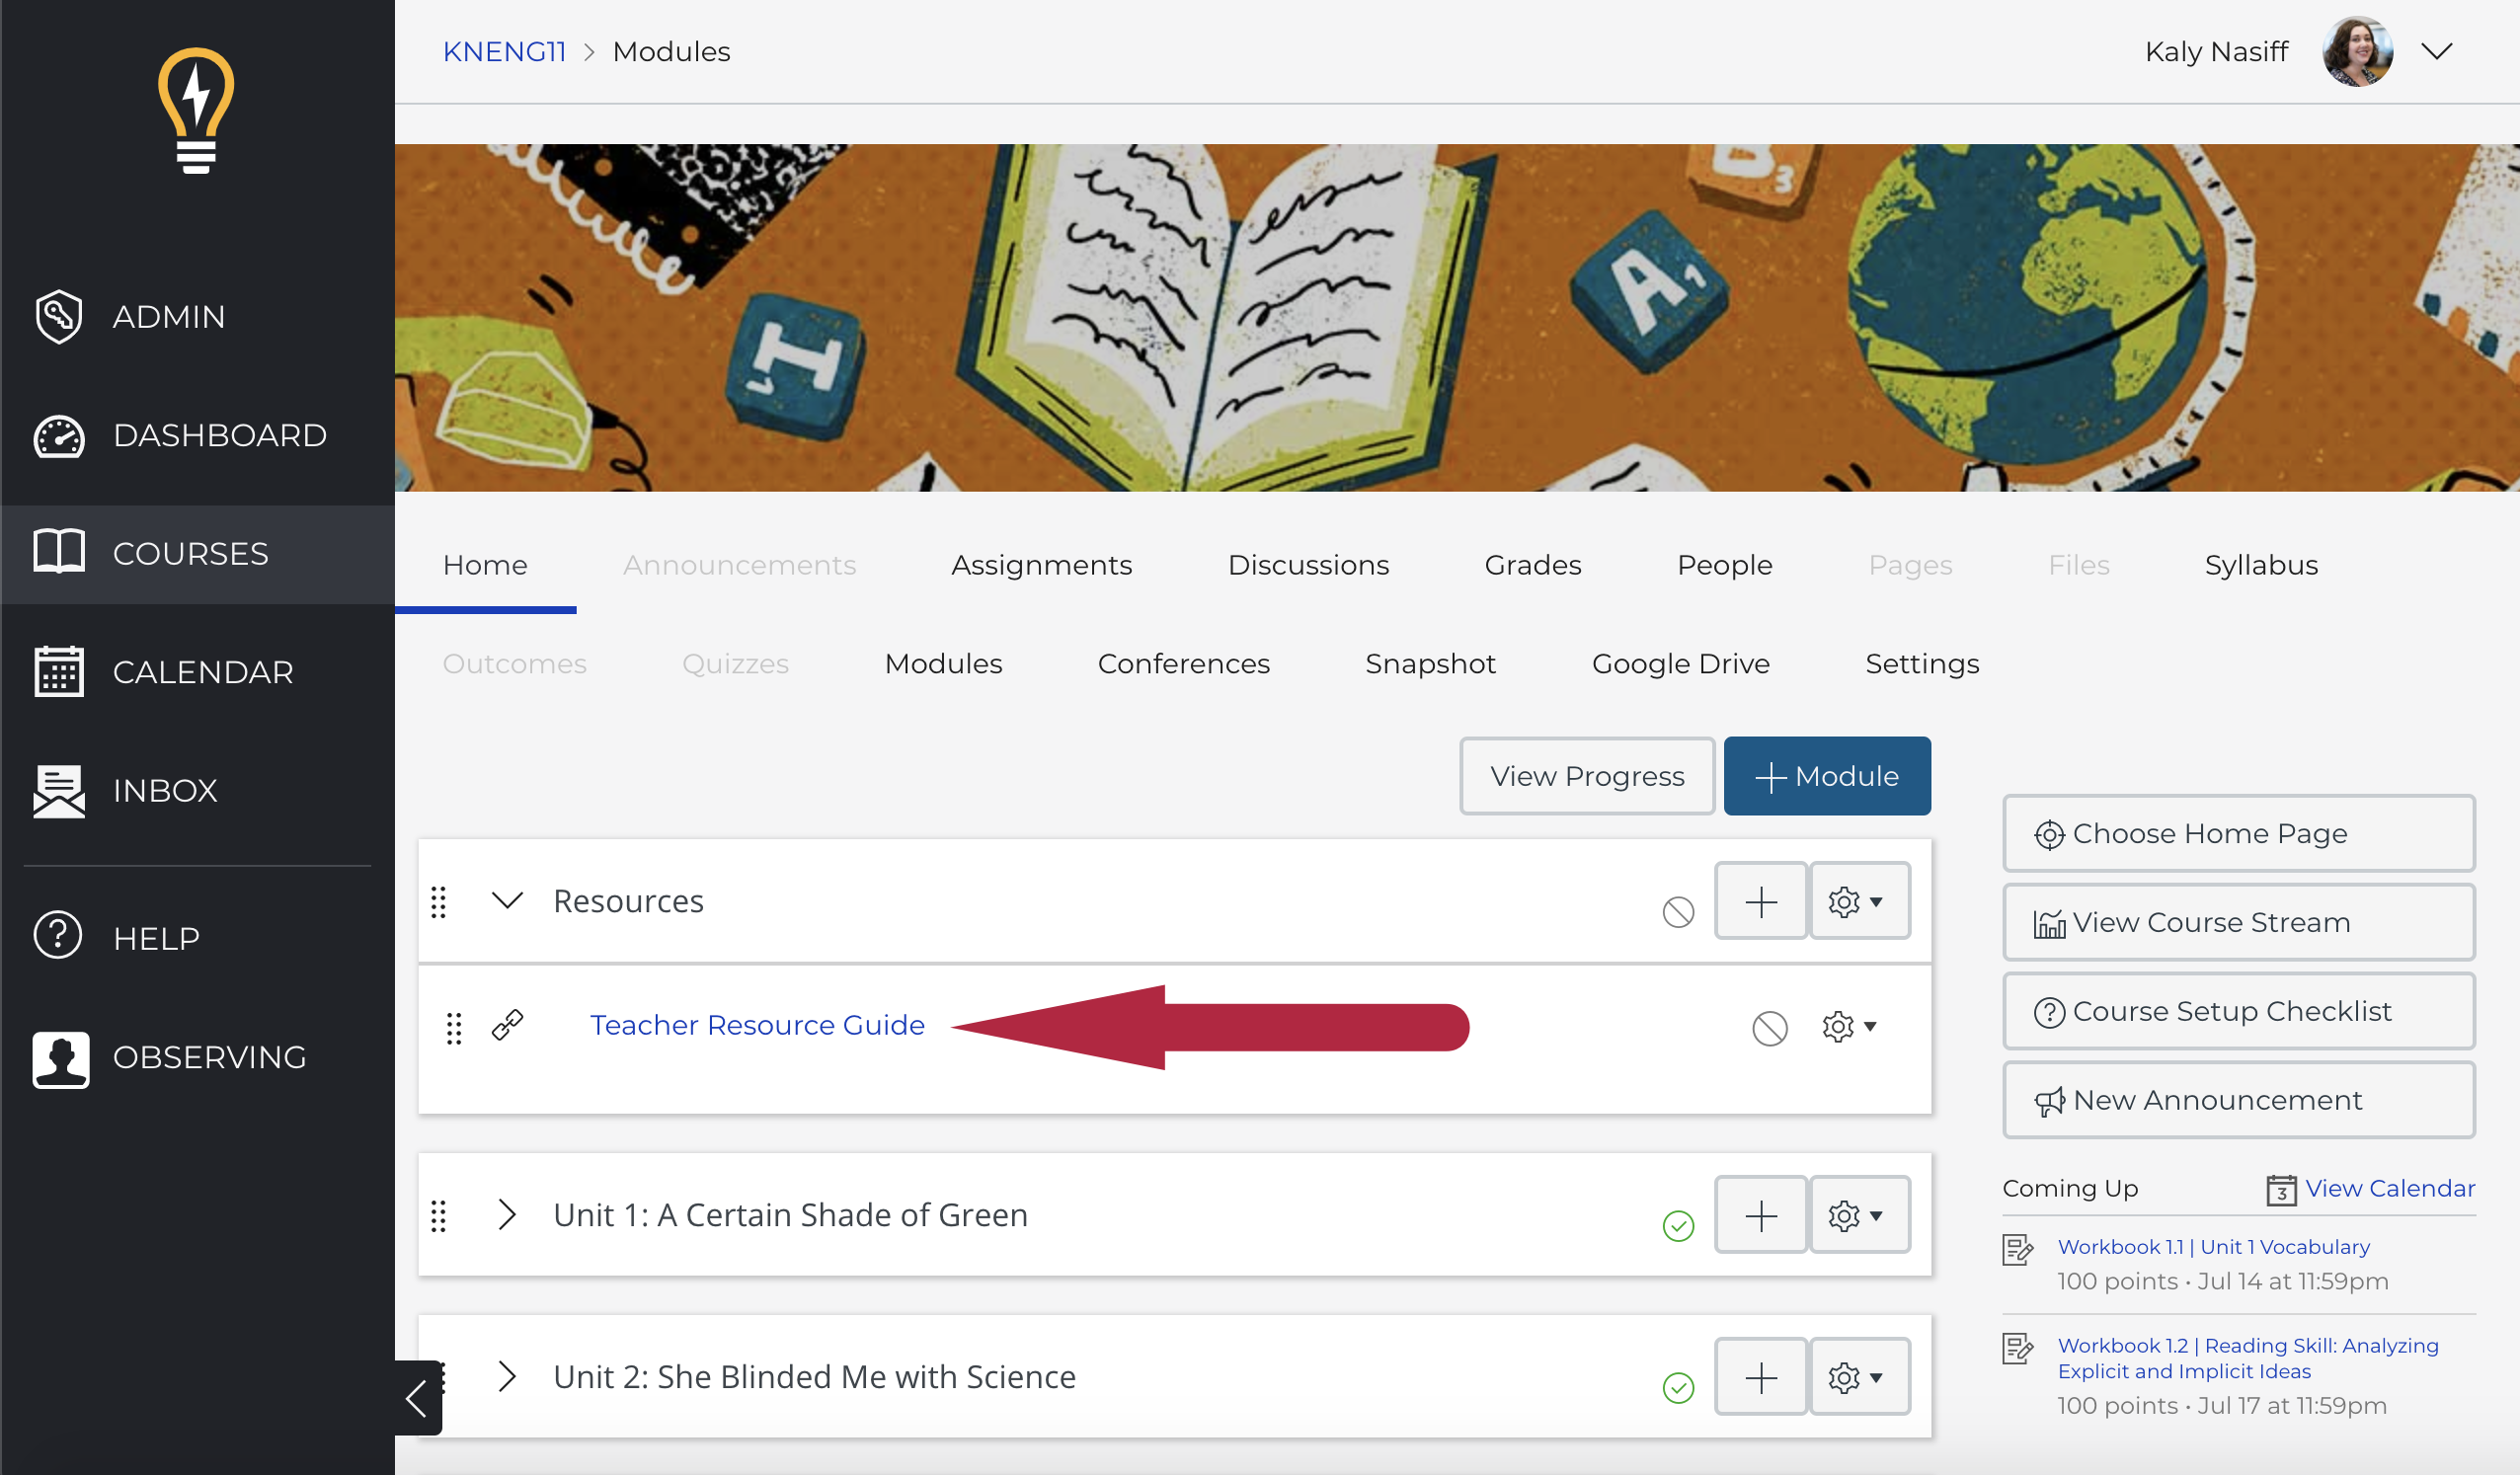Image resolution: width=2520 pixels, height=1475 pixels.
Task: Click the + Module button
Action: click(x=1827, y=776)
